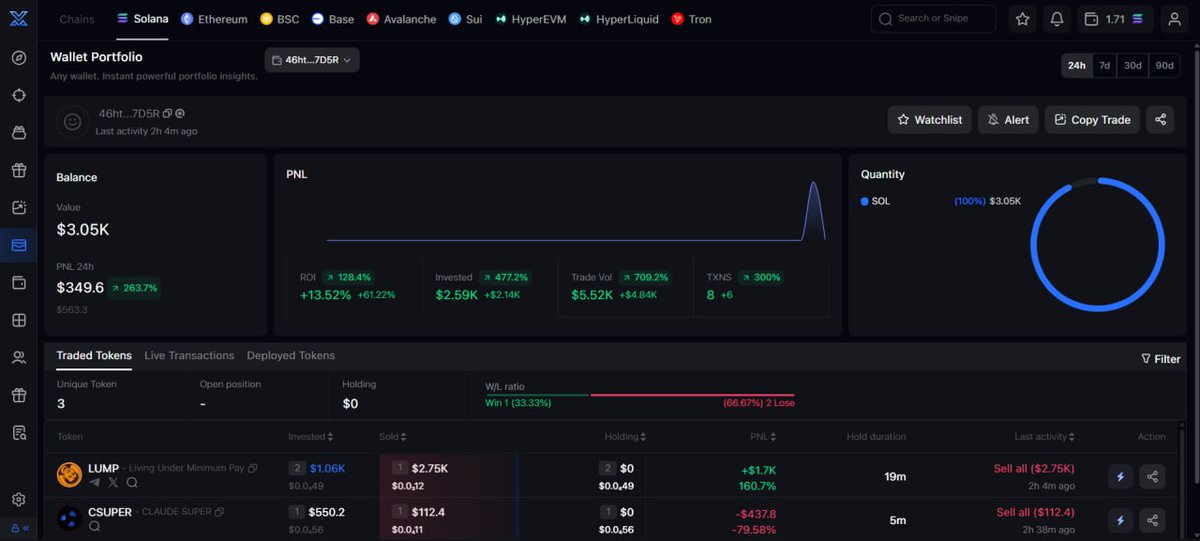Screen dimensions: 1200x541
Task: Expand the sidebar with the bottom toggle
Action: pos(19,528)
